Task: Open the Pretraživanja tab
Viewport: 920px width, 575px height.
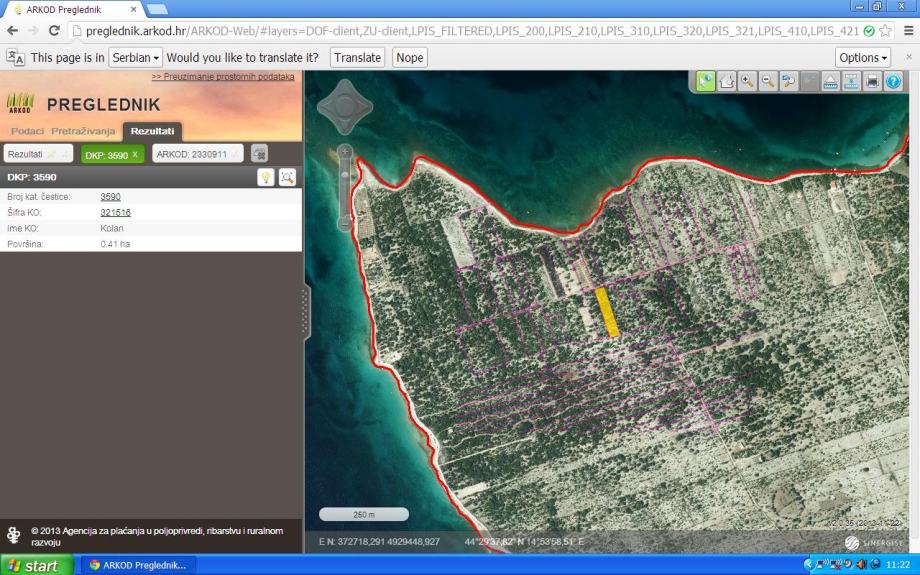Action: tap(83, 131)
